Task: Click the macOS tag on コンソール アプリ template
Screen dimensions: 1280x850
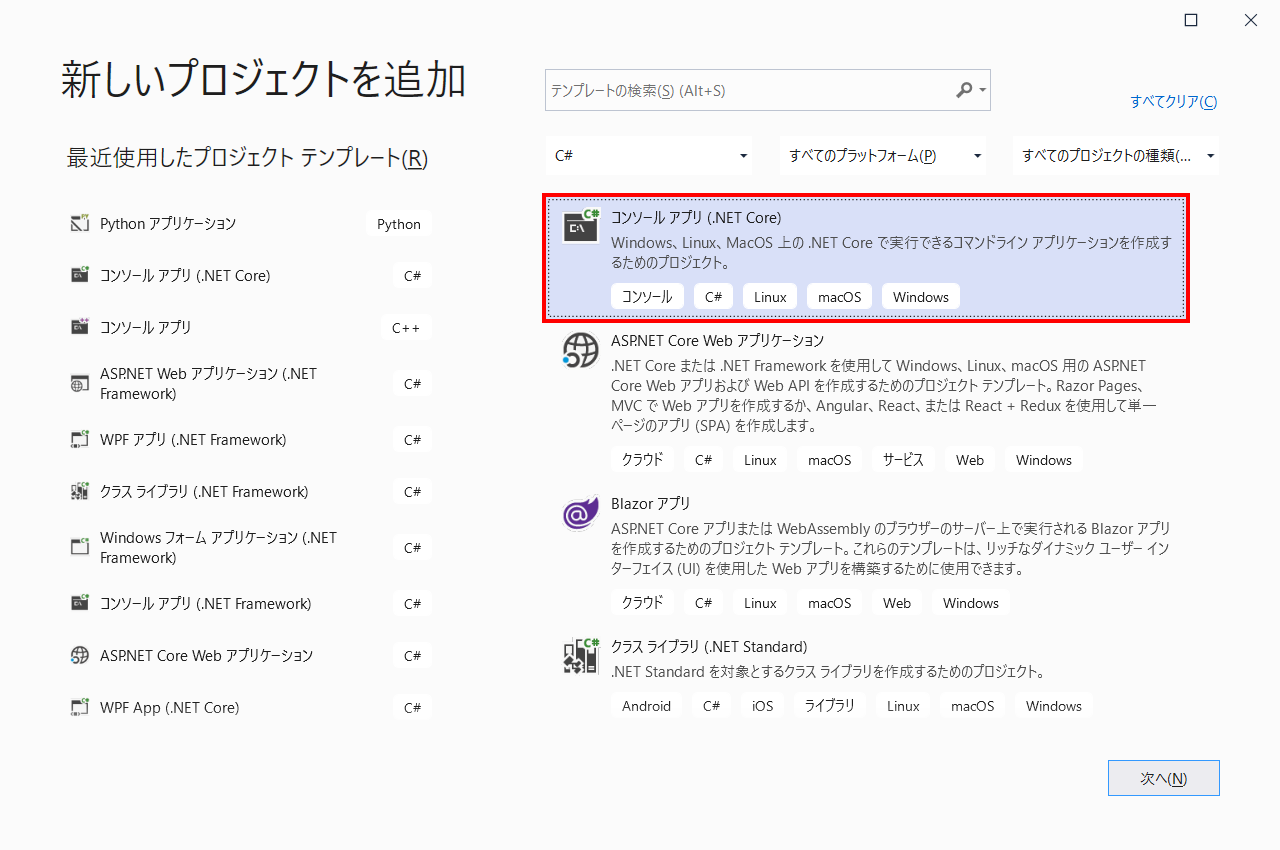Action: [839, 297]
